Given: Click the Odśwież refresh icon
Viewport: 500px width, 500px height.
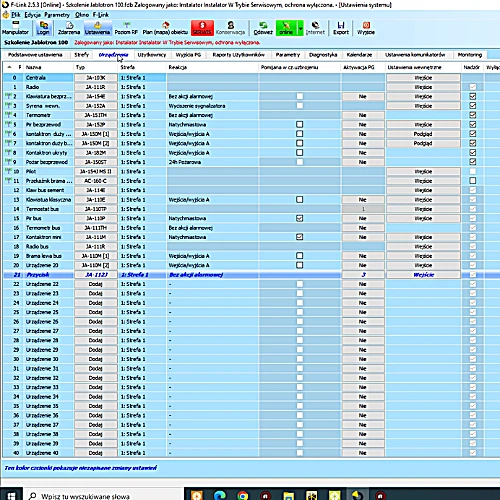Looking at the screenshot, I should pos(263,28).
